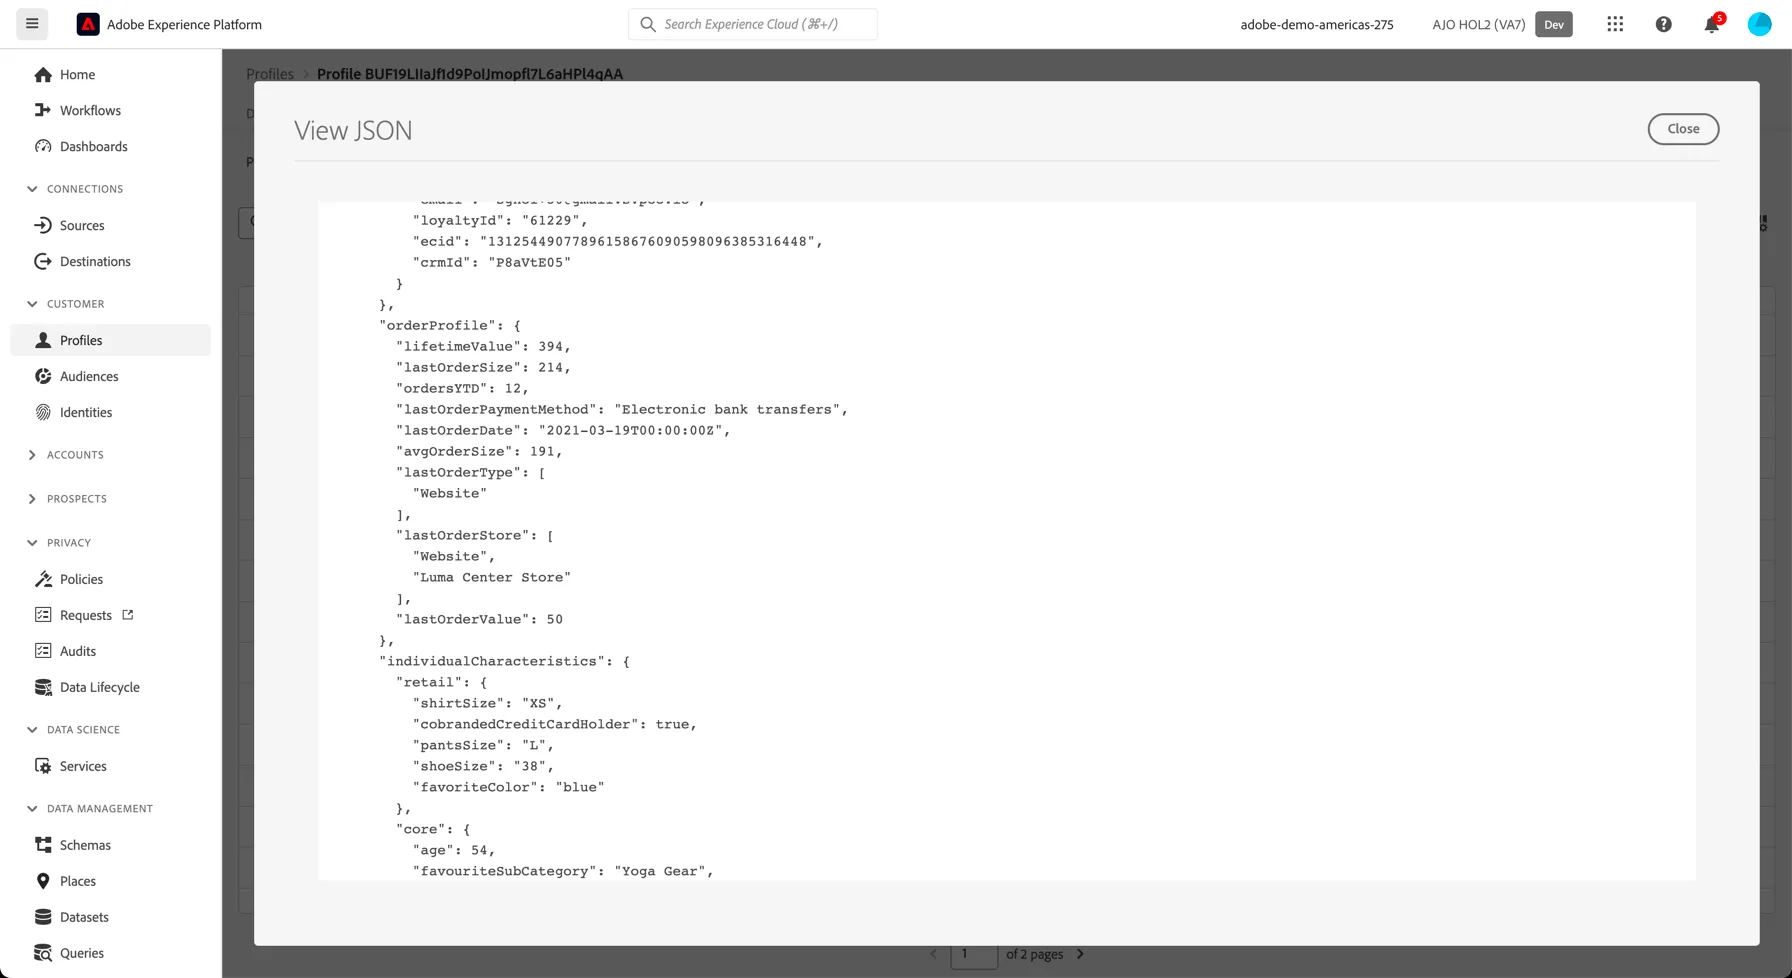Click the "cobrandedCreditCardHolder": true line
The height and width of the screenshot is (978, 1792).
coord(555,724)
